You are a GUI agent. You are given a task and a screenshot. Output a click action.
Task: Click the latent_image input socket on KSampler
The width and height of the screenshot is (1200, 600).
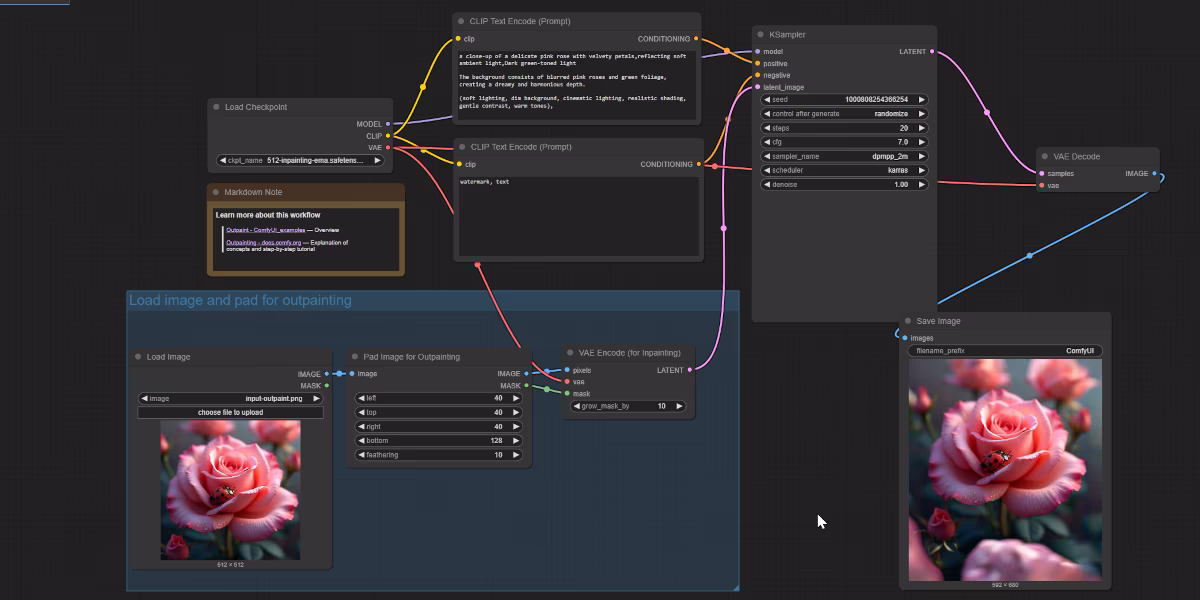tap(757, 87)
